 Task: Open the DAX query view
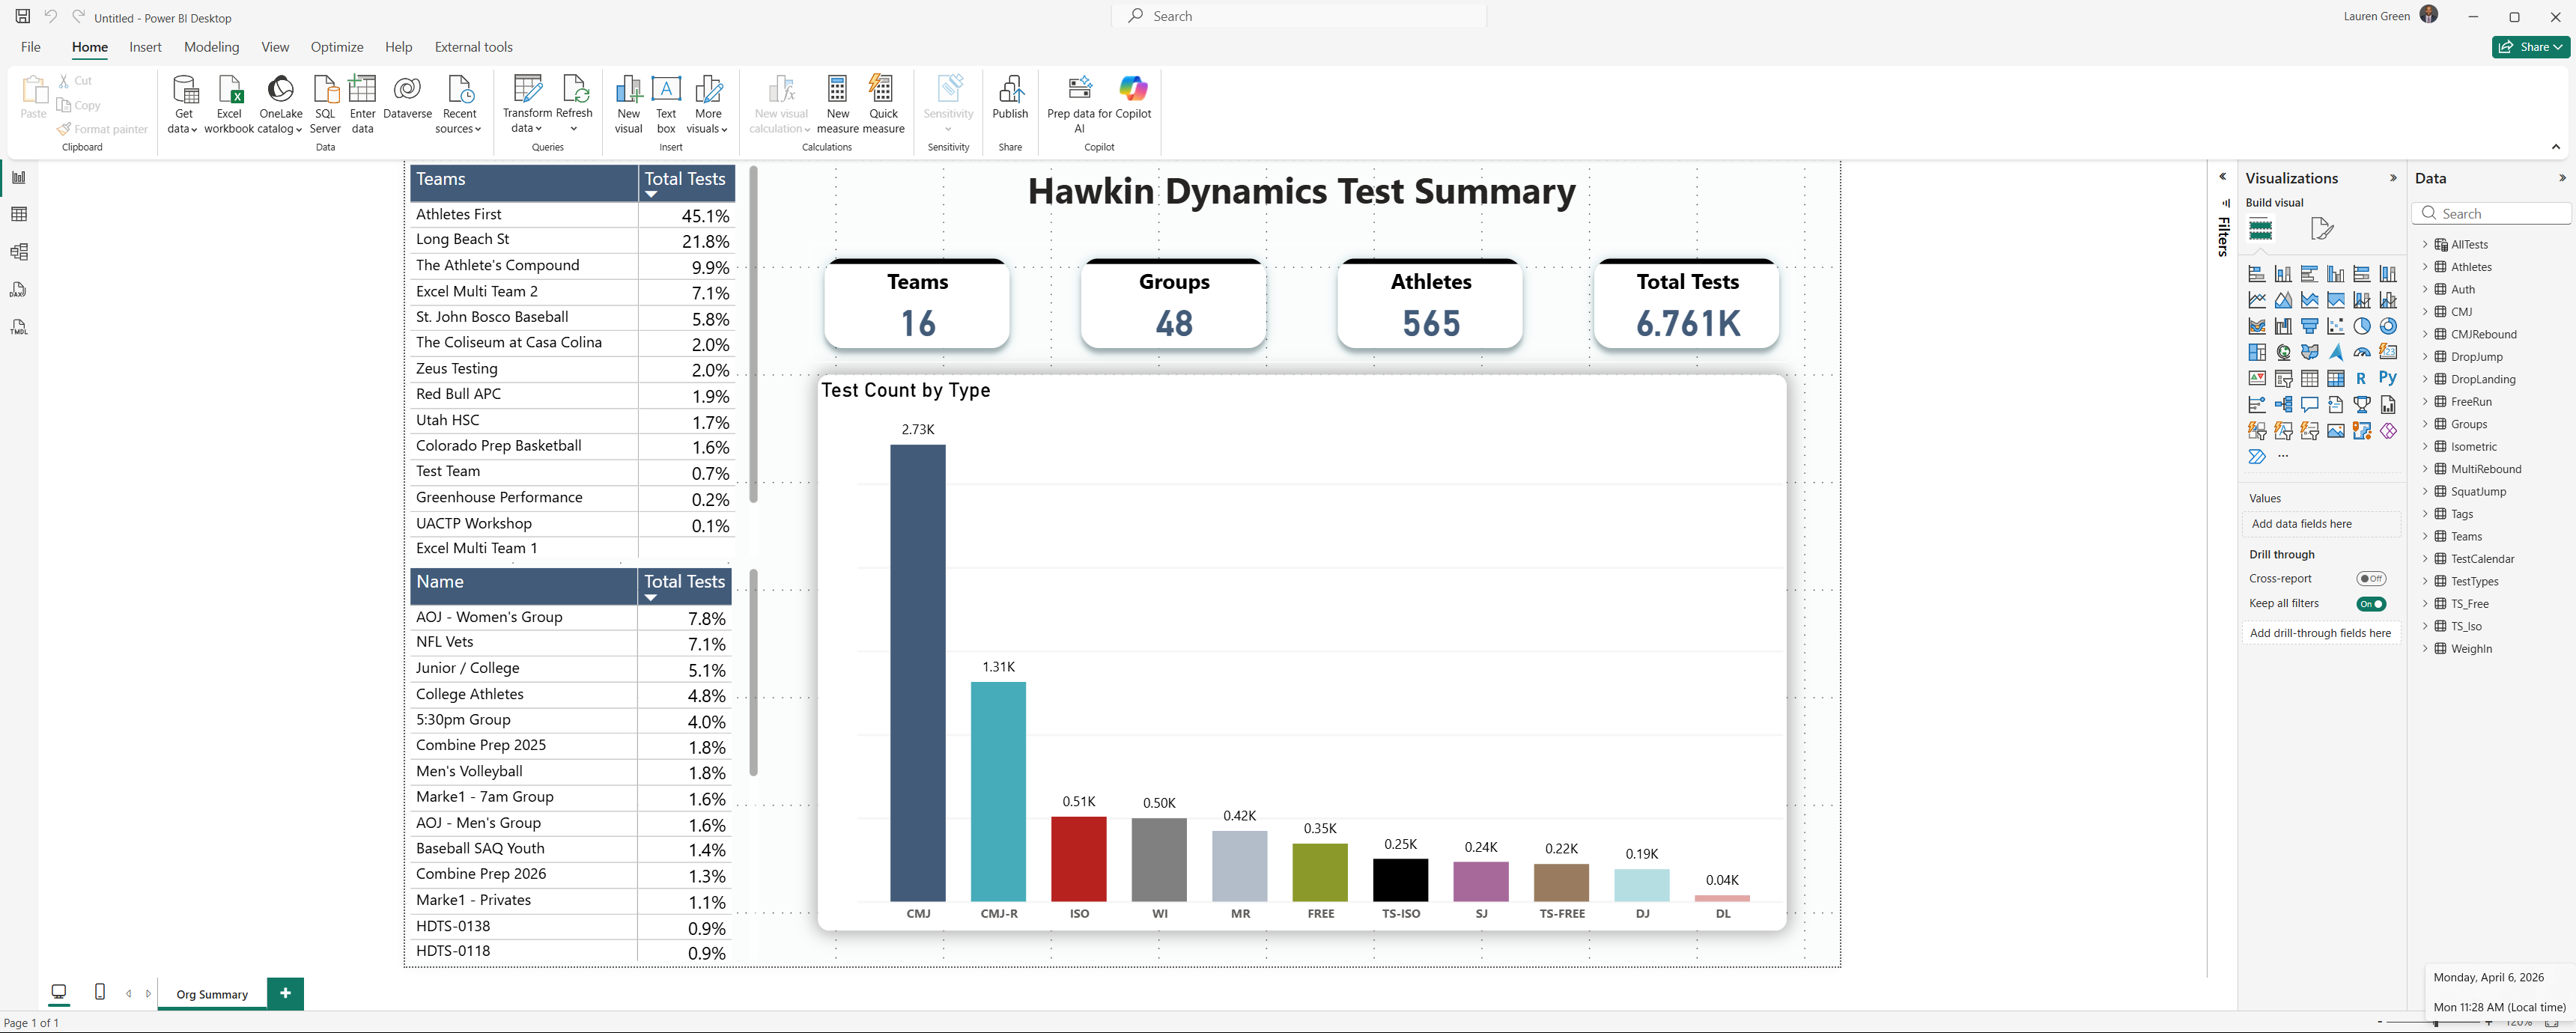(x=19, y=289)
